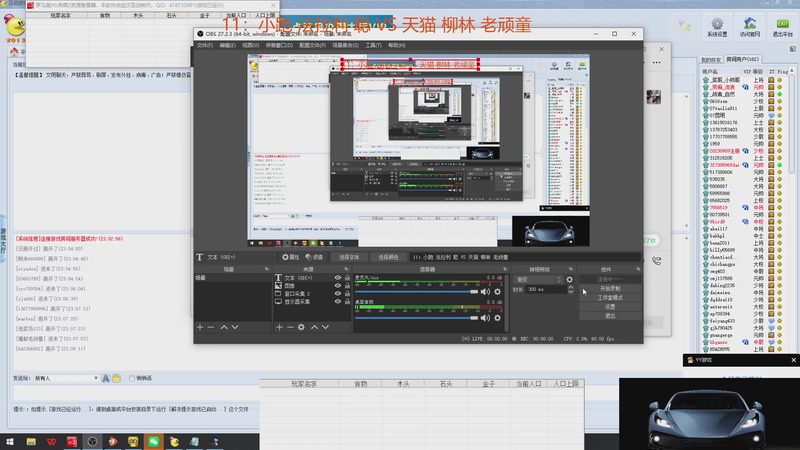Click the Windows Start button

click(10, 442)
